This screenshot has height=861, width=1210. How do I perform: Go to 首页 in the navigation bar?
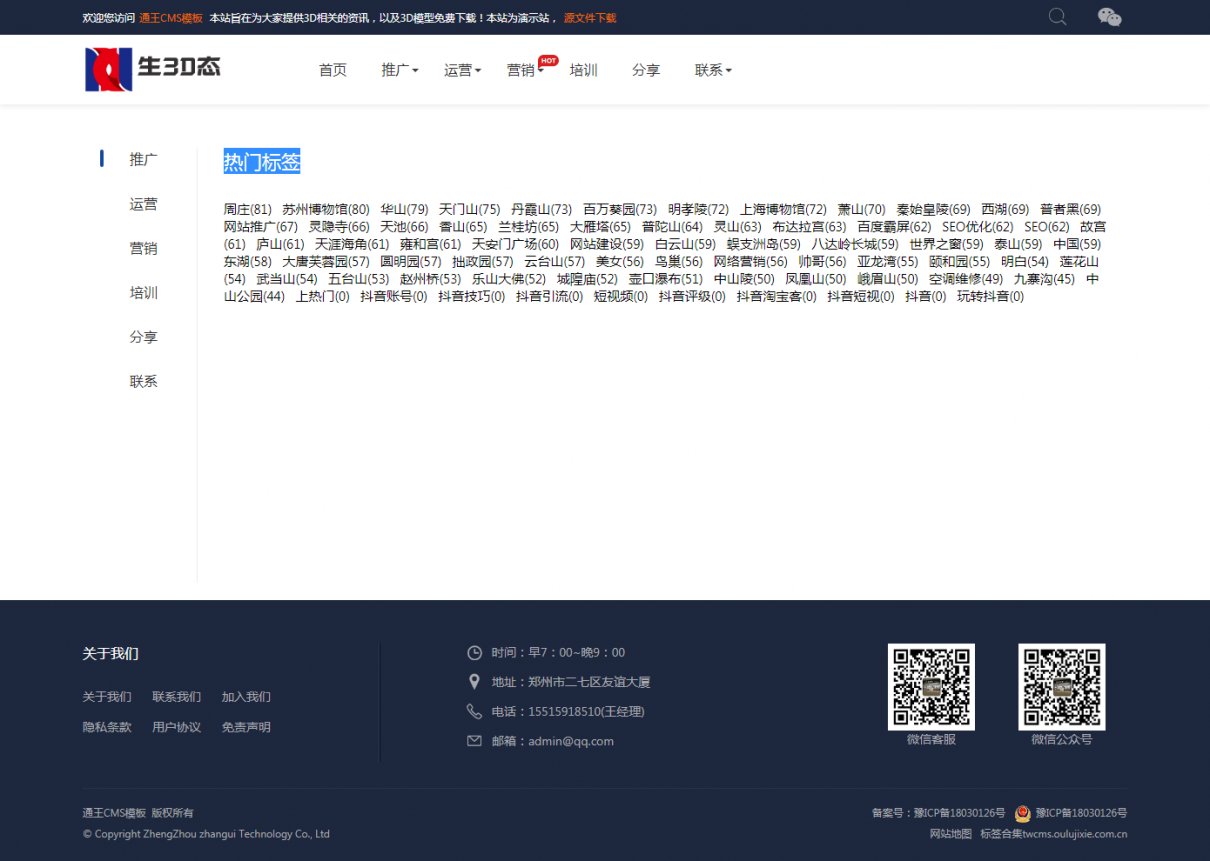pos(332,70)
